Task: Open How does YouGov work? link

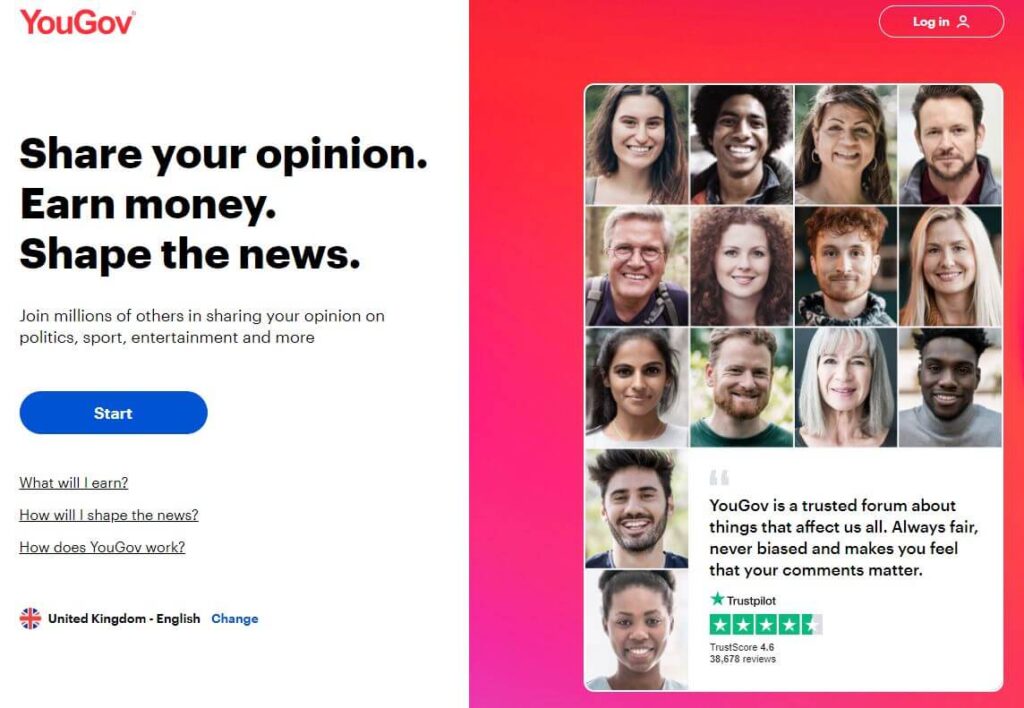Action: [103, 547]
